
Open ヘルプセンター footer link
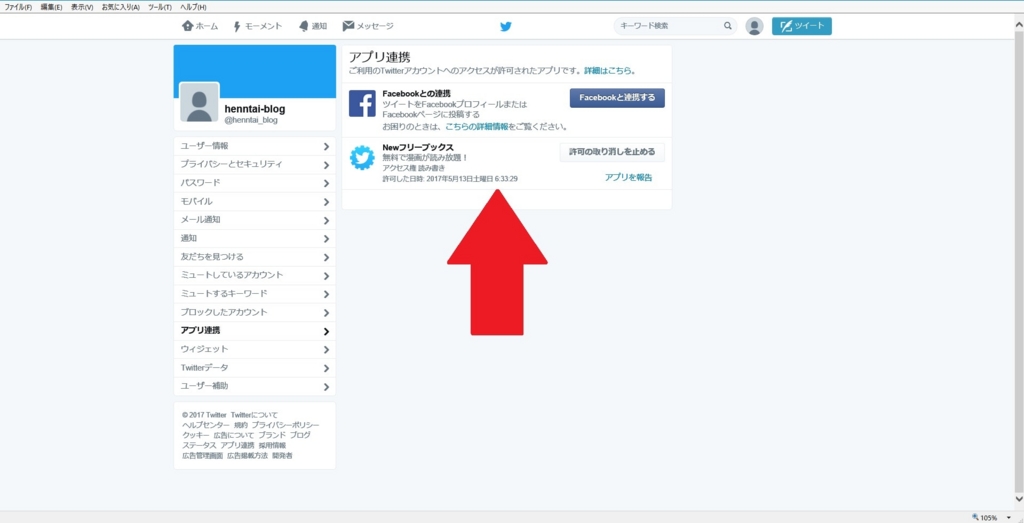[x=206, y=425]
